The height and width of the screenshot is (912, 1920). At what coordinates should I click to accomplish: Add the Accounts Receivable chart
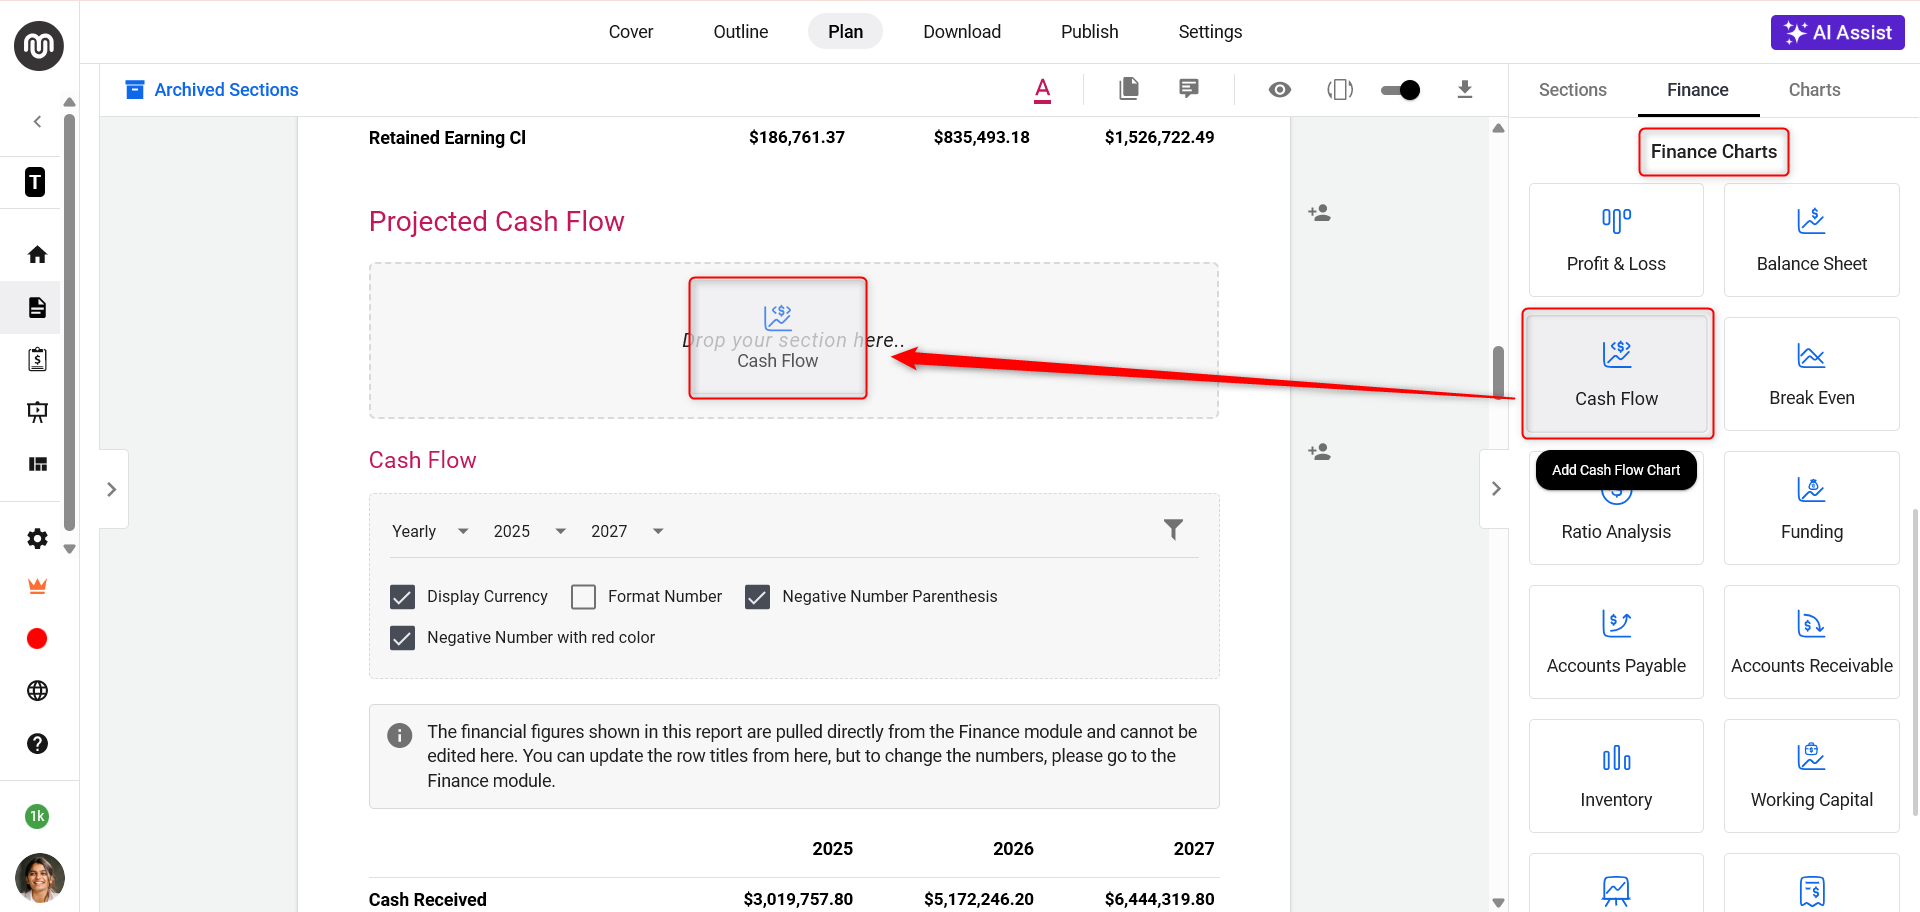point(1811,642)
